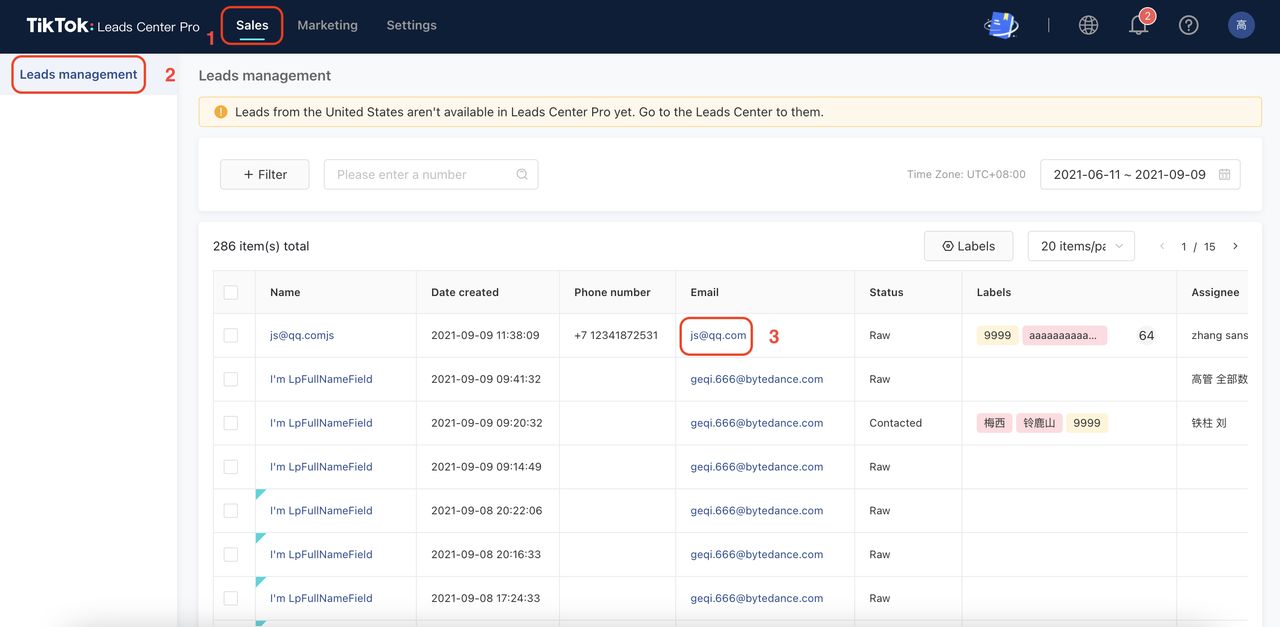
Task: Check the select-all checkbox in table header
Action: 231,292
